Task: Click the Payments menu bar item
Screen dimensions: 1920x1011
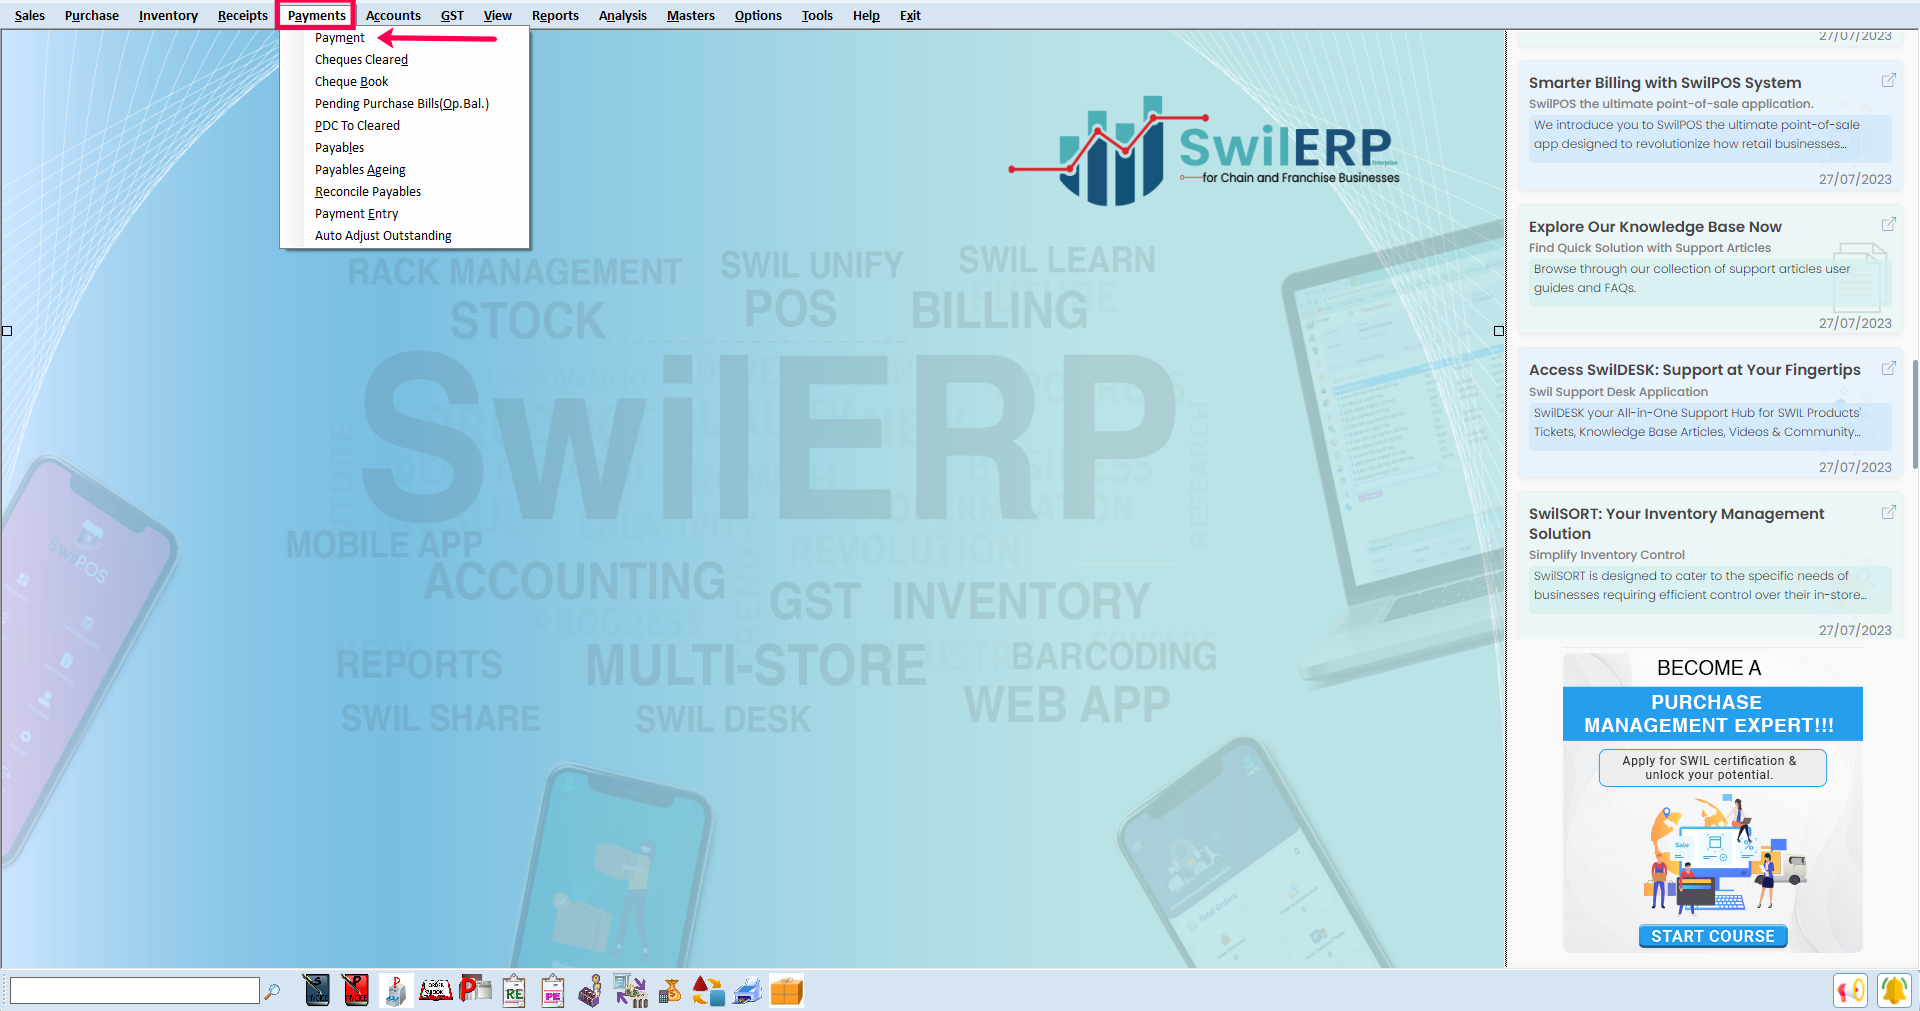Action: 316,15
